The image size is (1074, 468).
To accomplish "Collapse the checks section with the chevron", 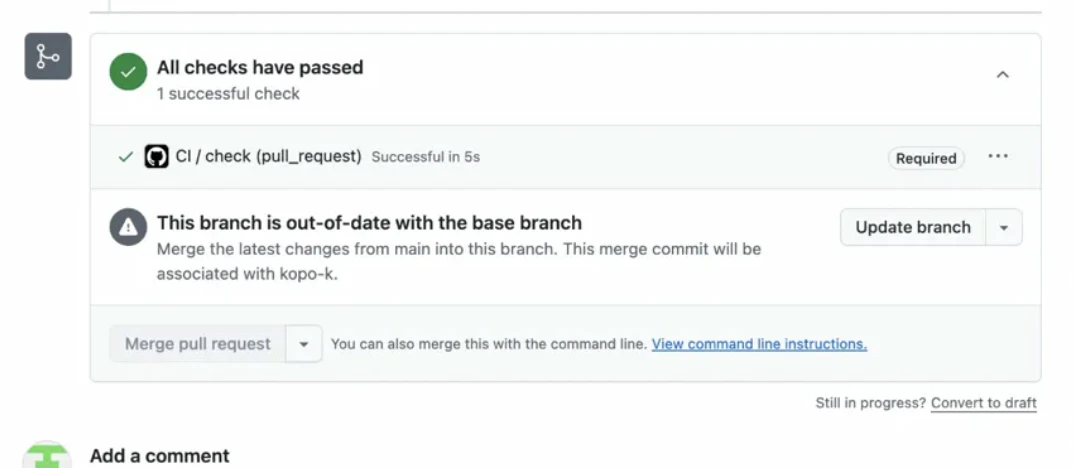I will tap(1002, 74).
